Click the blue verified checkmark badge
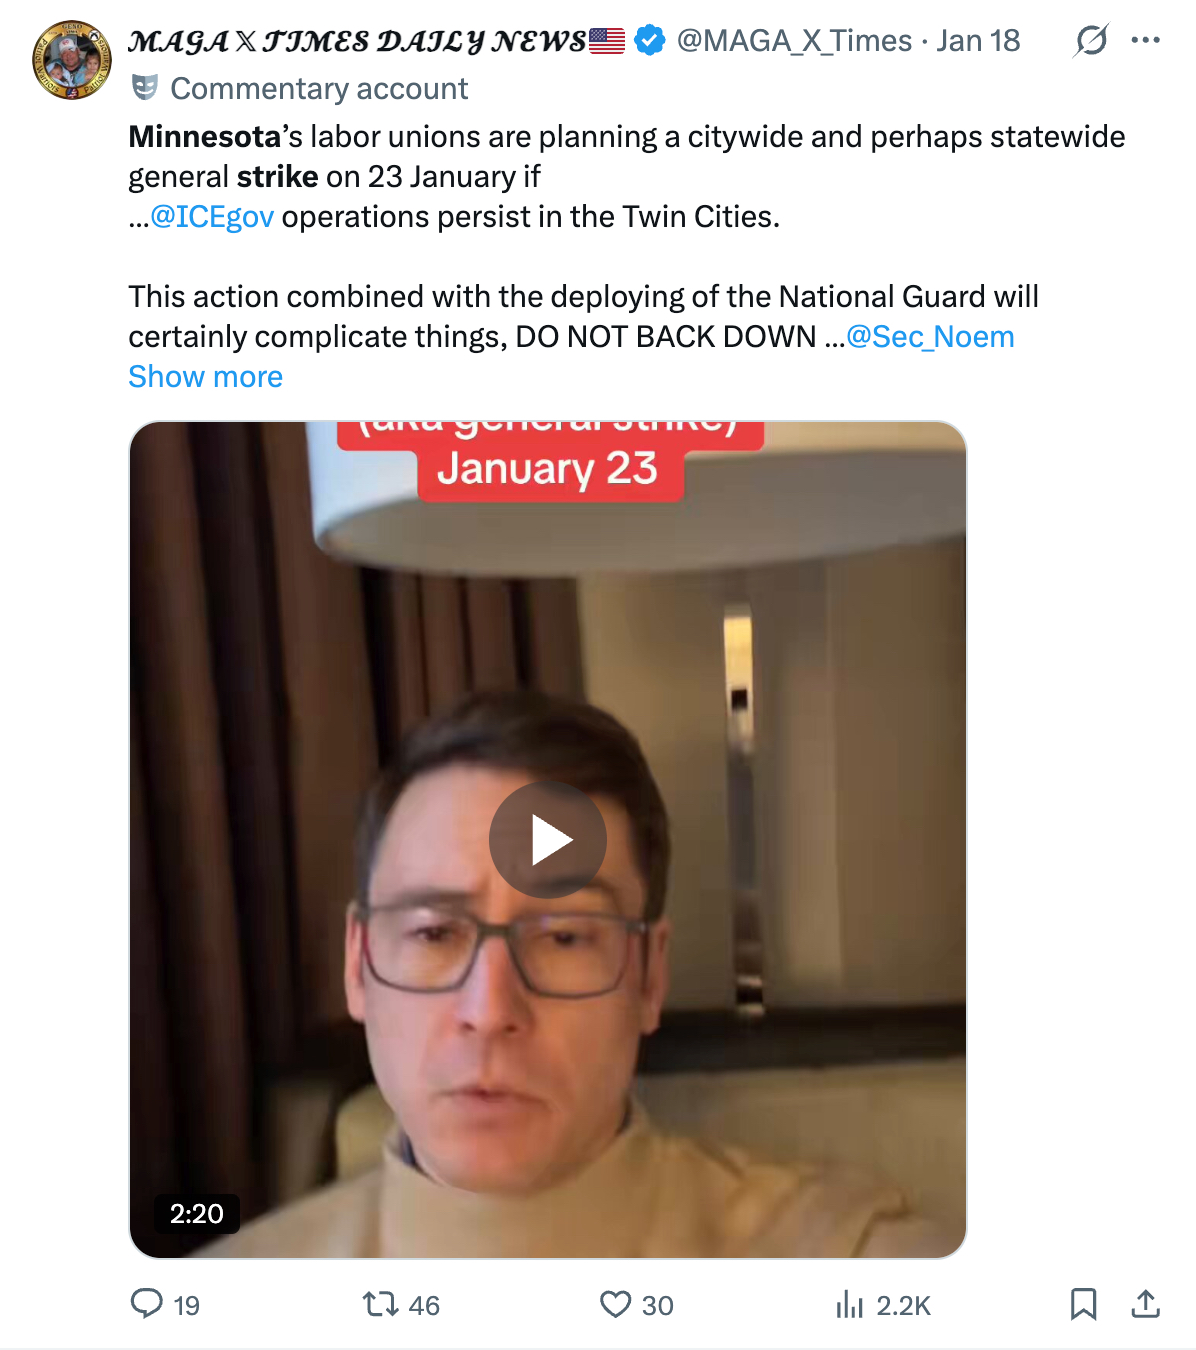Screen dimensions: 1196x1350 pyautogui.click(x=650, y=41)
